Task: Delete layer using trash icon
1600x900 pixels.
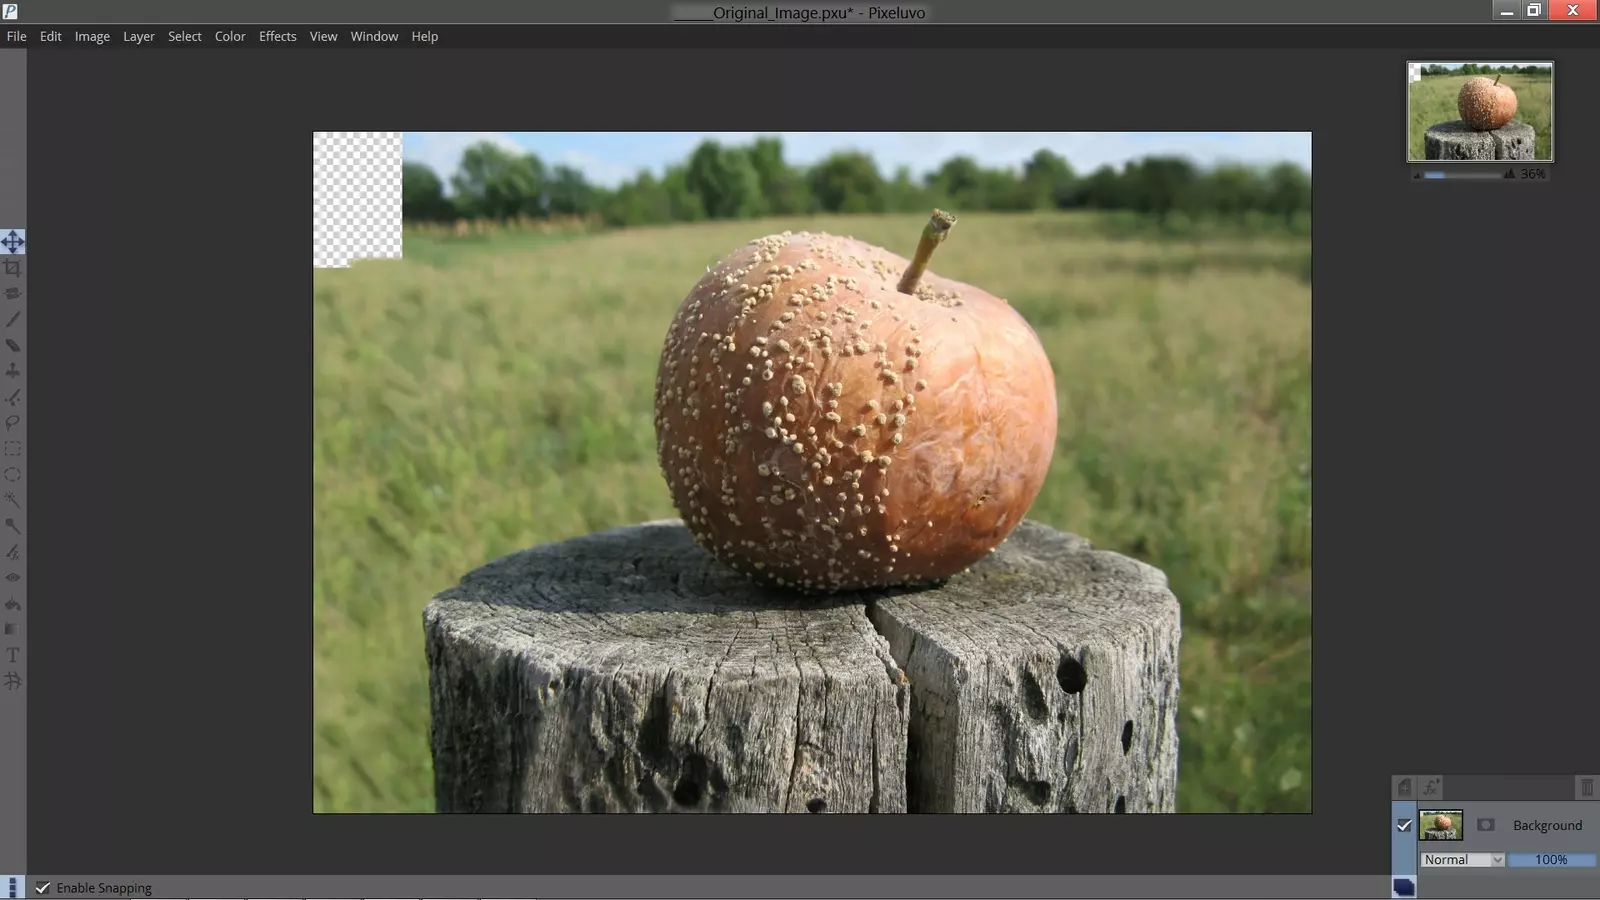Action: (1586, 788)
